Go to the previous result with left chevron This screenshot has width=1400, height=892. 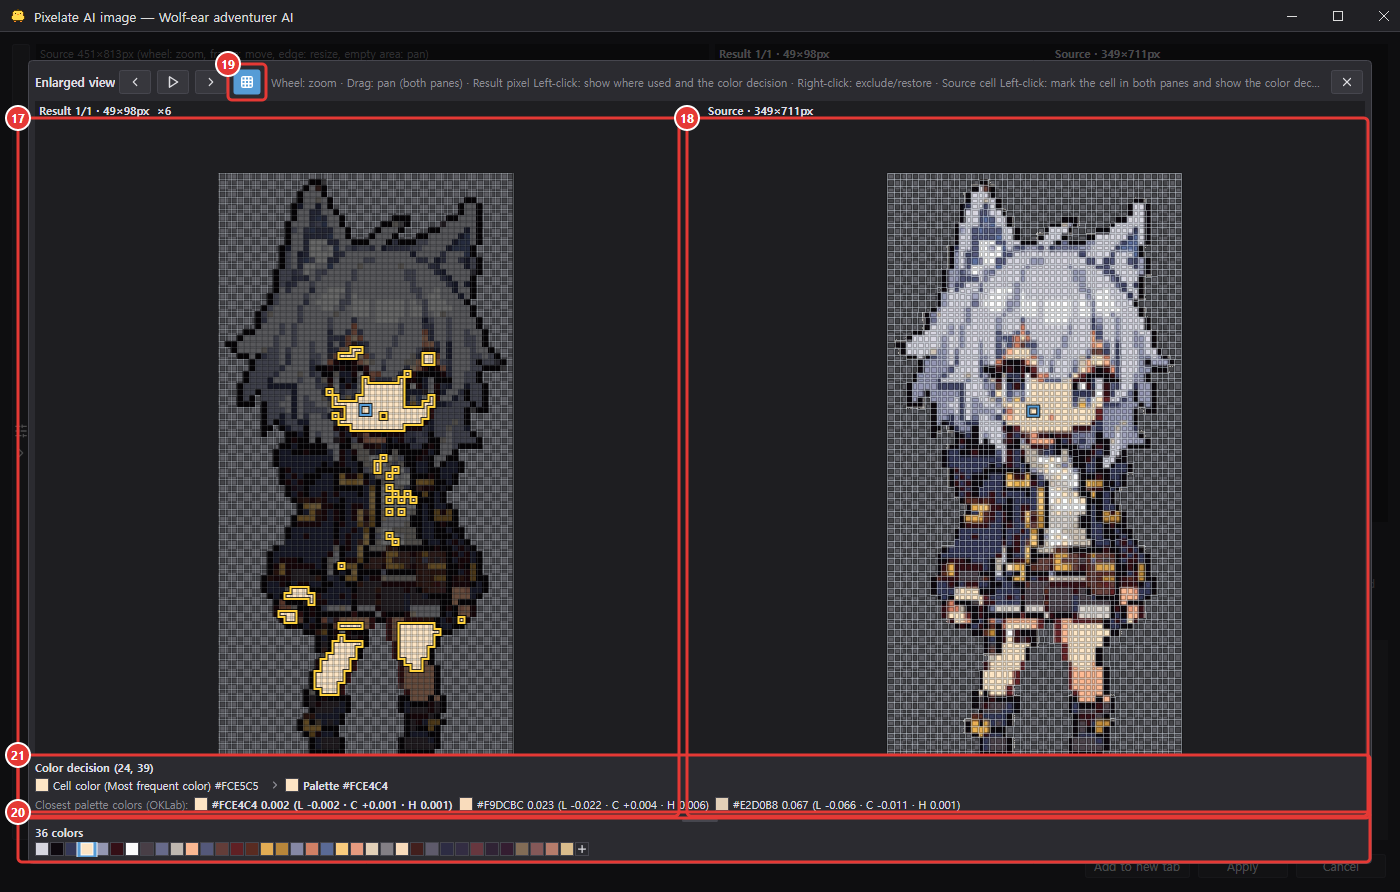point(135,82)
